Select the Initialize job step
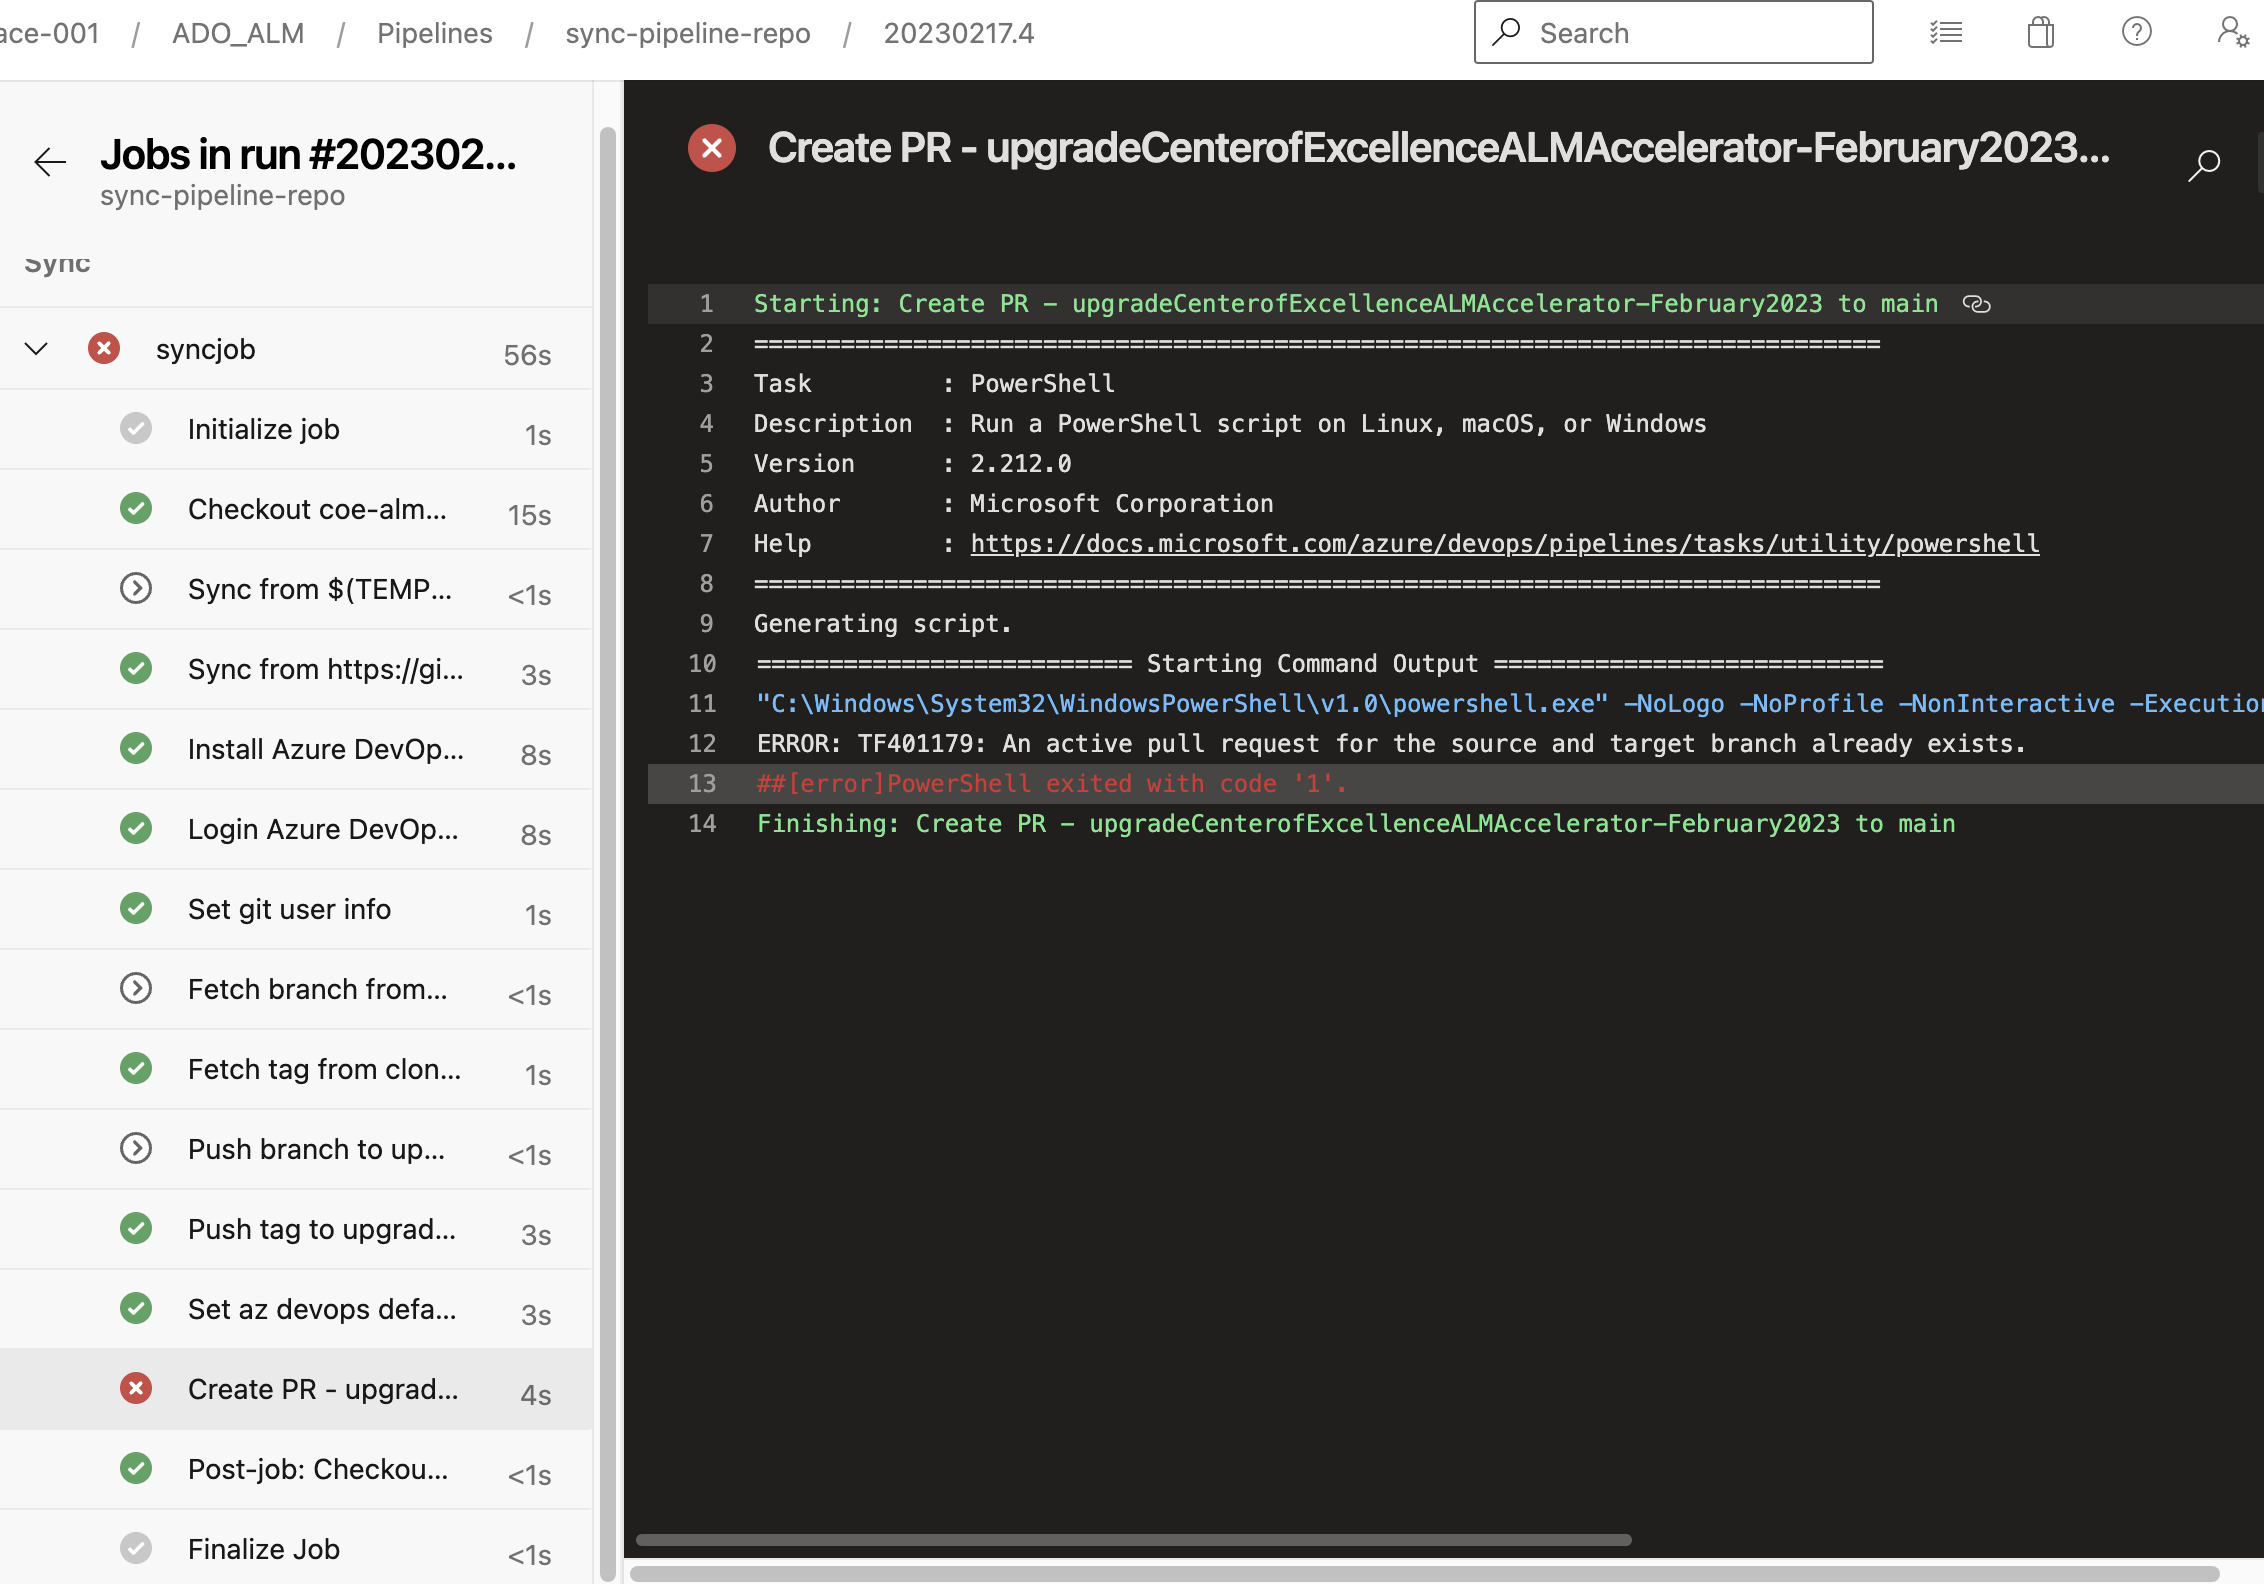This screenshot has width=2264, height=1584. 264,429
